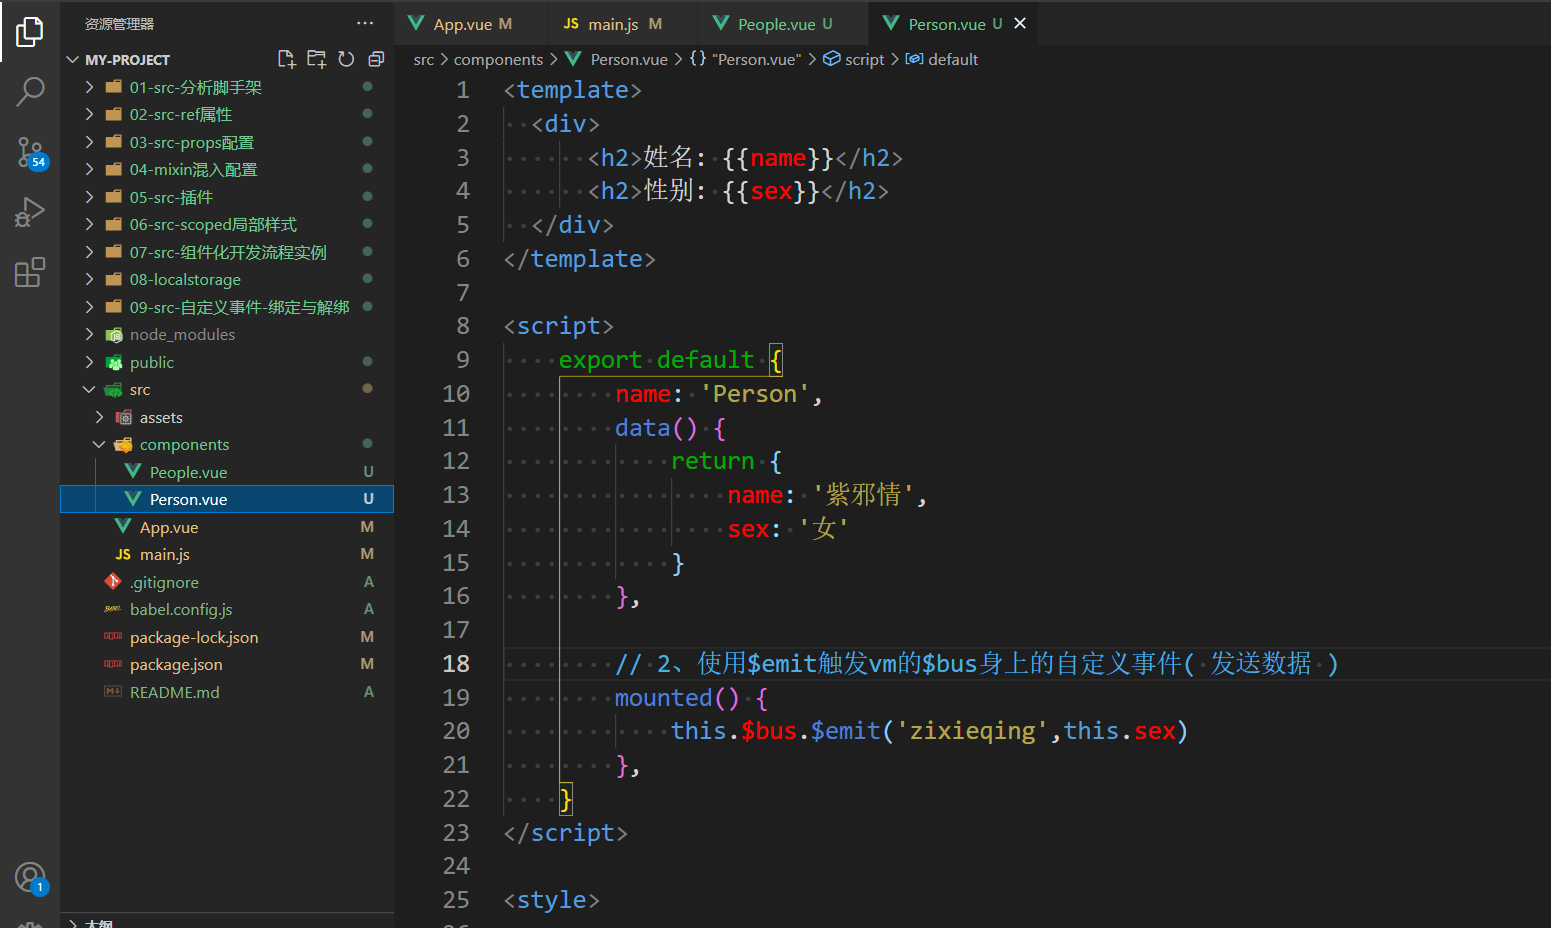Switch to the People.vue tab
This screenshot has height=928, width=1551.
tap(784, 23)
